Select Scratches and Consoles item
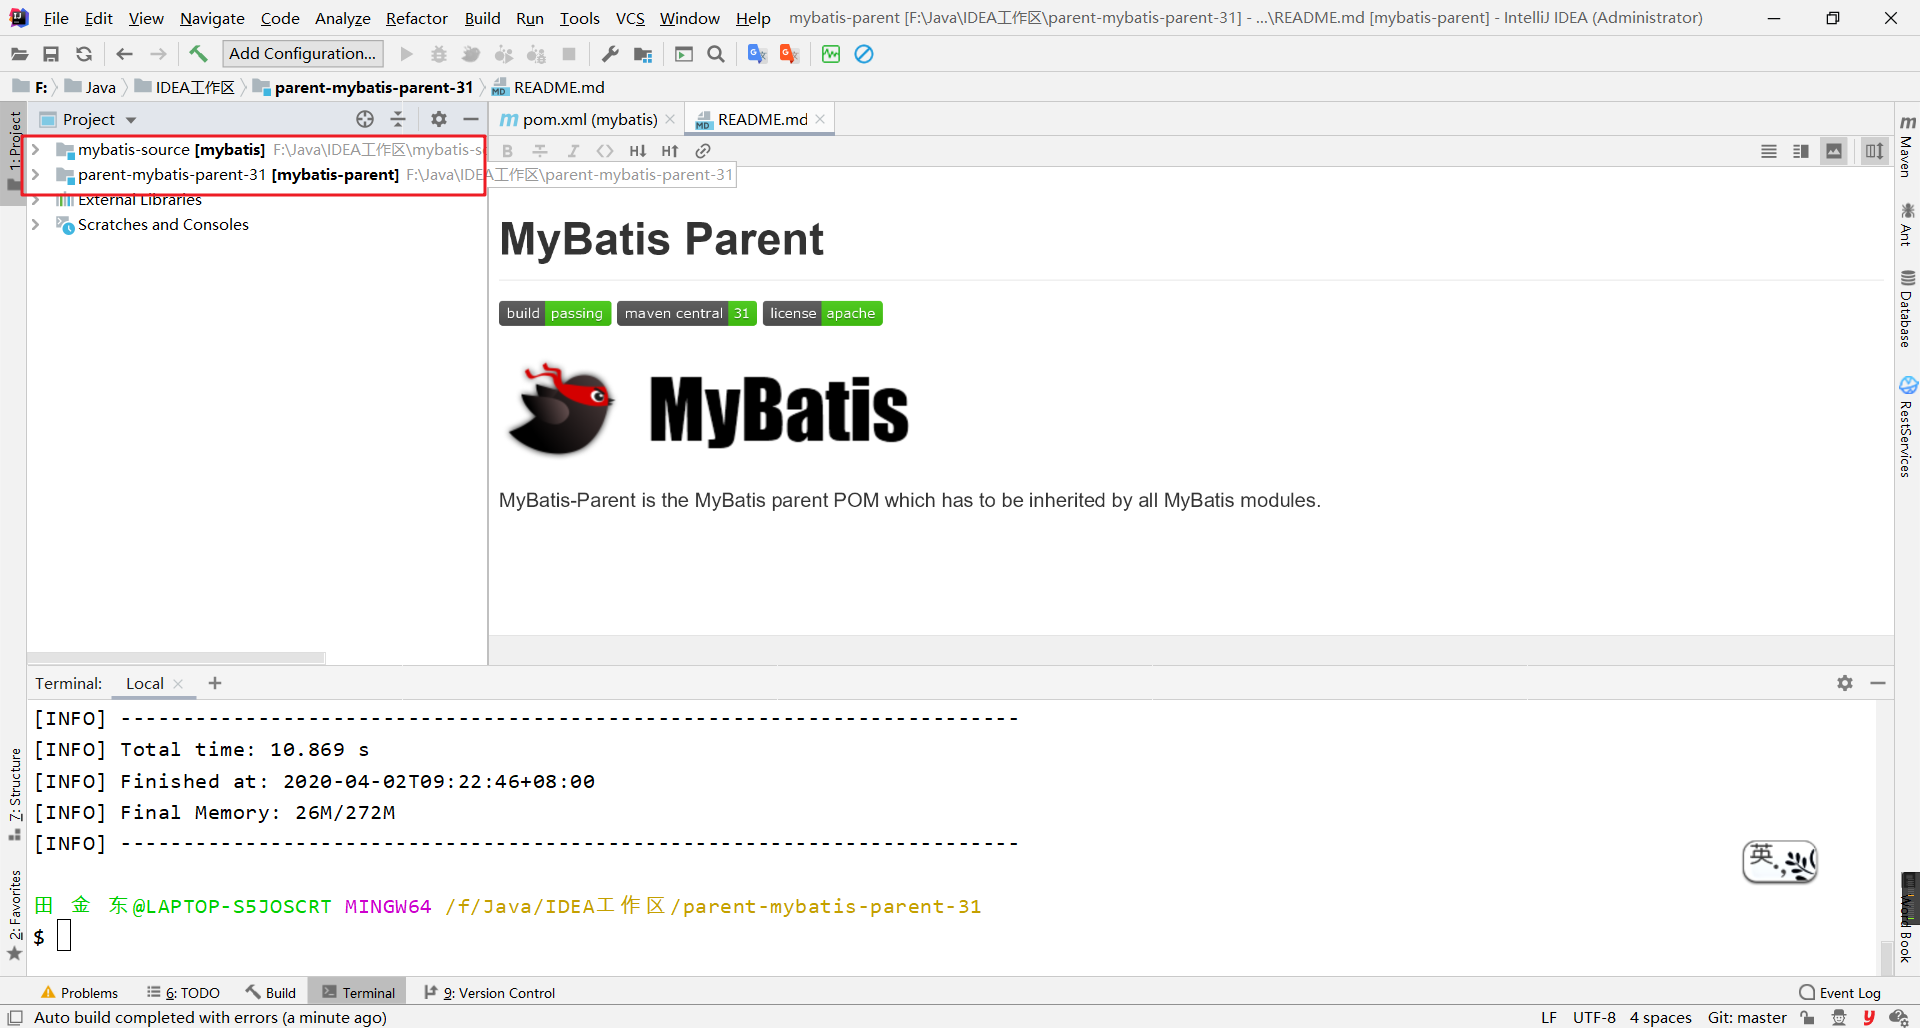Screen dimensions: 1920x1028 pyautogui.click(x=163, y=224)
